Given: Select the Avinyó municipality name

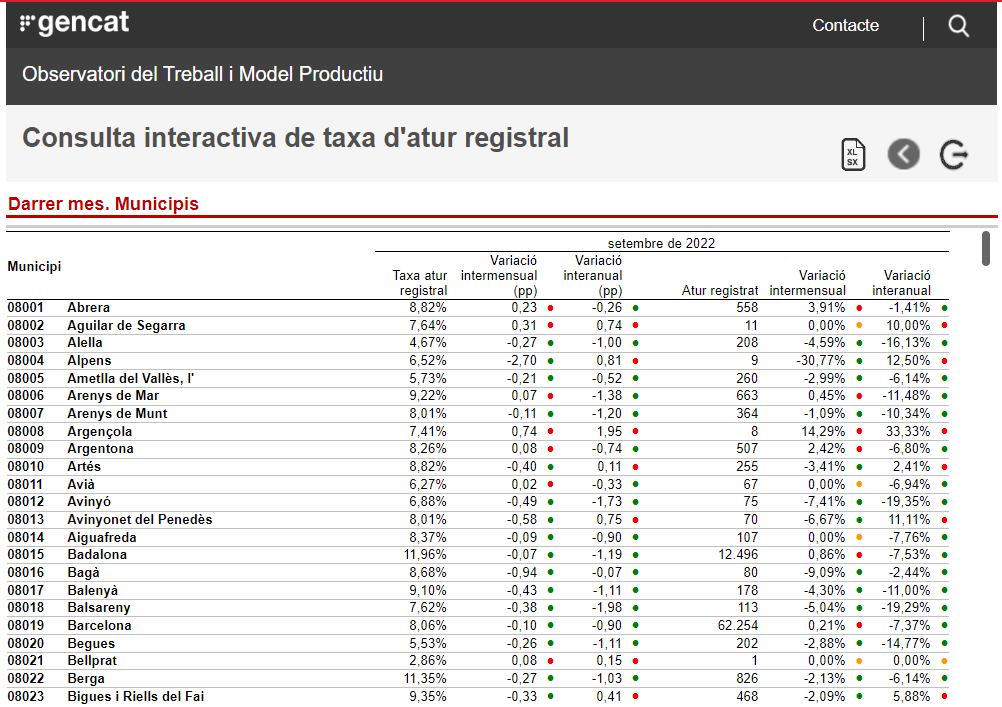Looking at the screenshot, I should (89, 502).
